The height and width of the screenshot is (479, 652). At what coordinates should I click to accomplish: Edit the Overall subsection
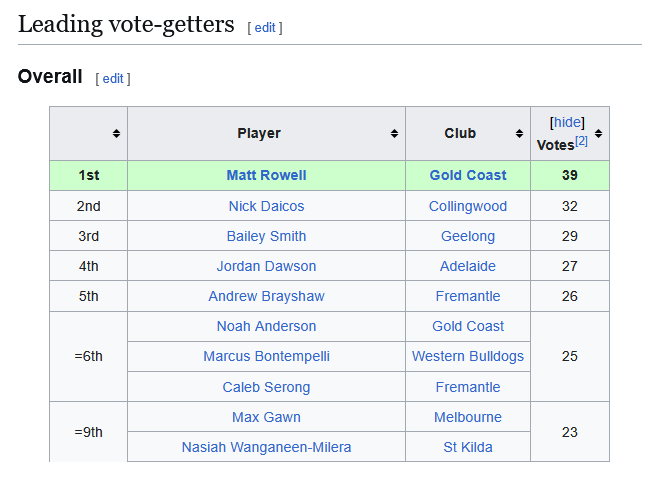113,78
